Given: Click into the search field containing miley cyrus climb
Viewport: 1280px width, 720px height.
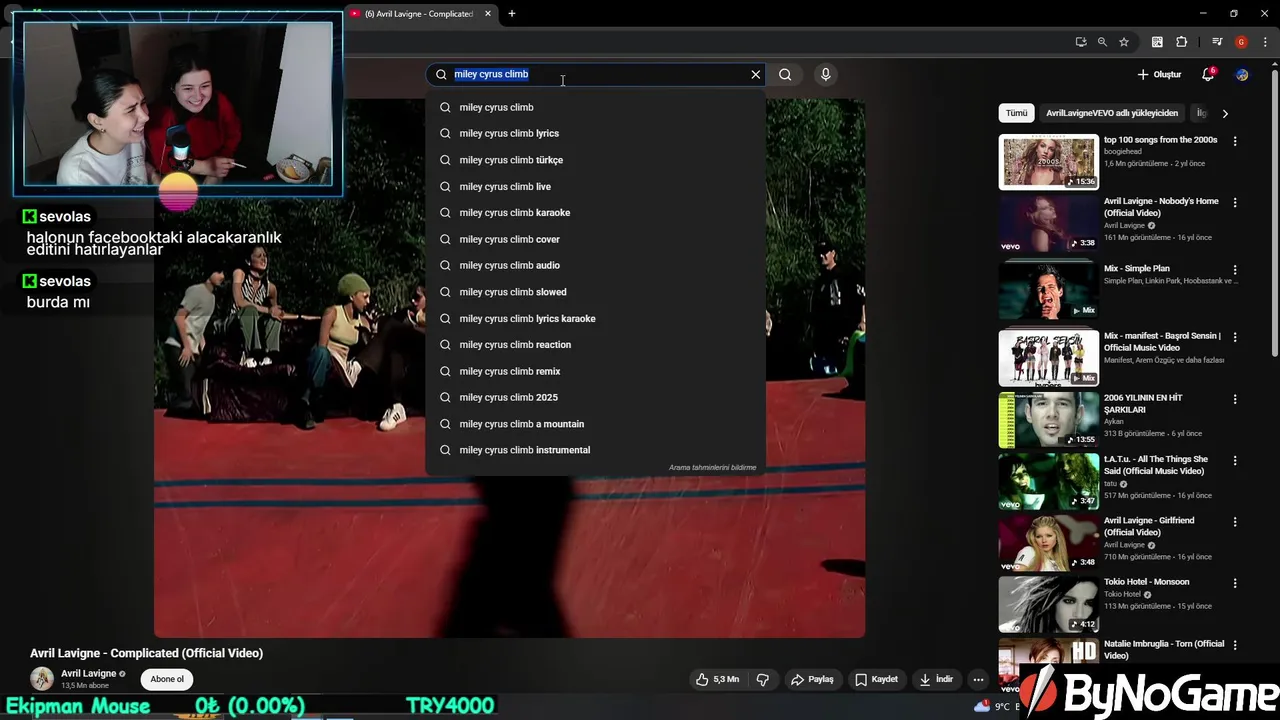Looking at the screenshot, I should (598, 74).
